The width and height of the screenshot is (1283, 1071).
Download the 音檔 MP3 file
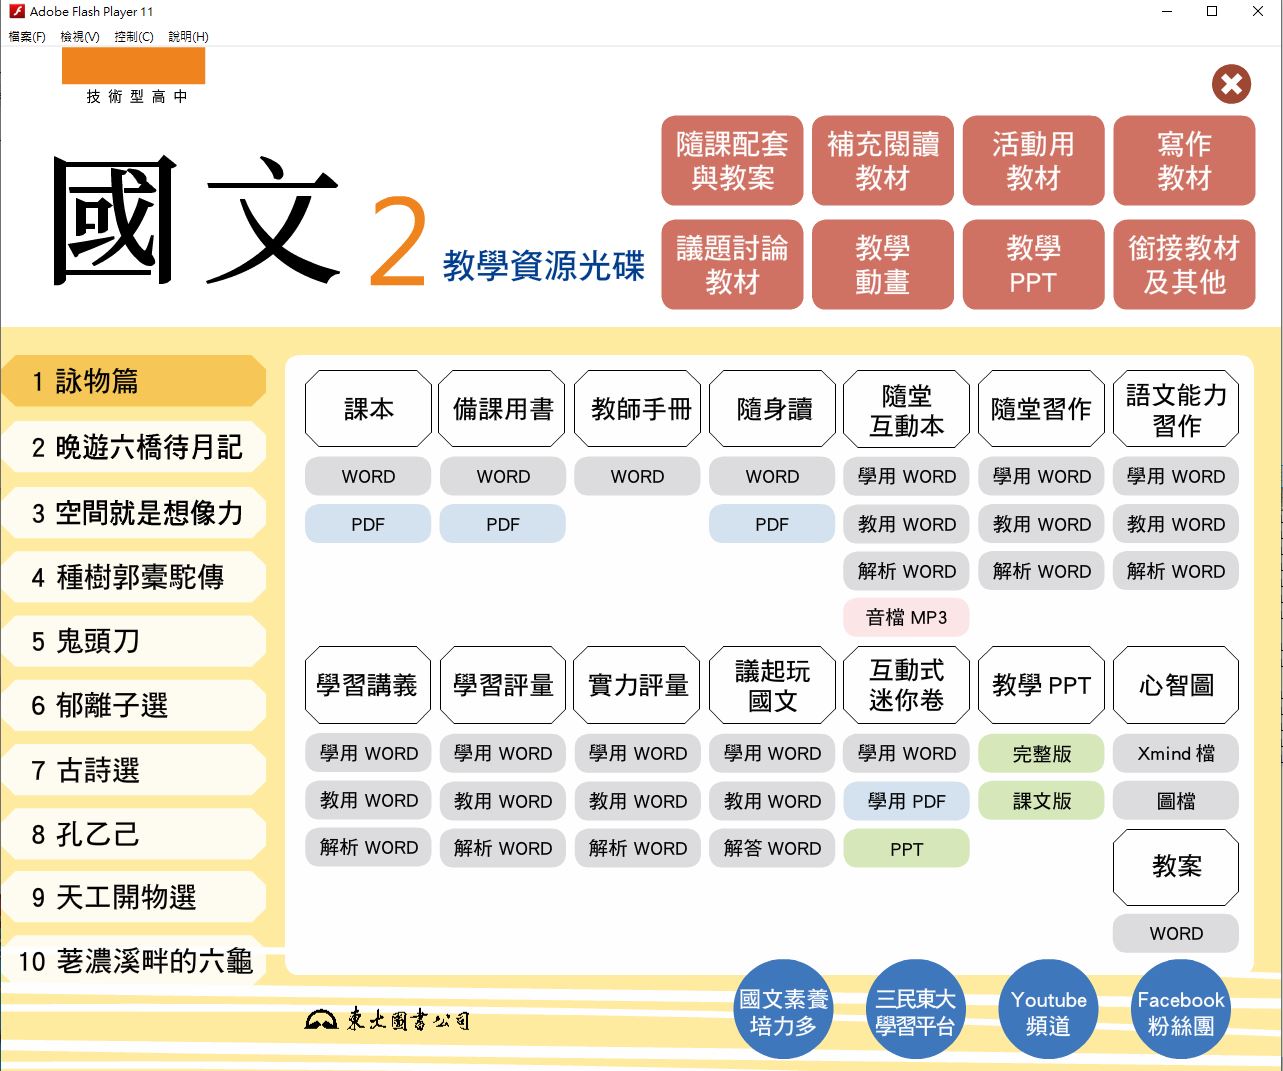906,618
